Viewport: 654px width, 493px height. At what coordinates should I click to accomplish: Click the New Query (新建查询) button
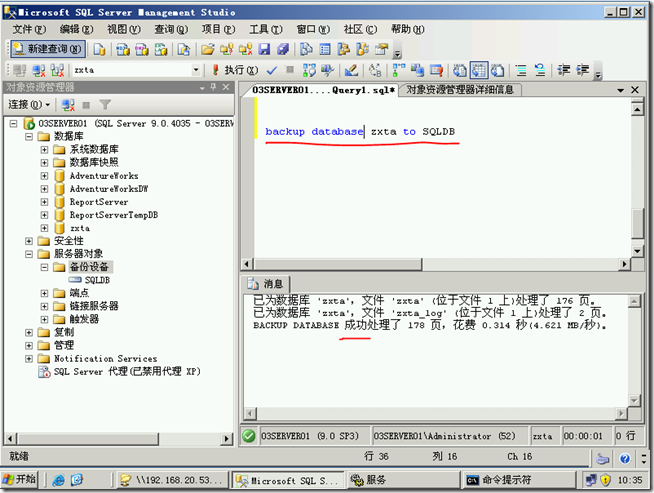pos(48,49)
